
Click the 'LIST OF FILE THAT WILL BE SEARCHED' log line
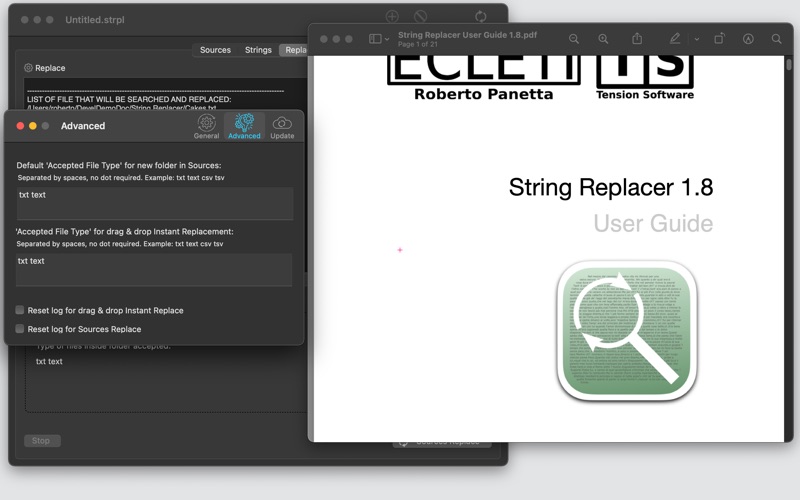coord(129,99)
